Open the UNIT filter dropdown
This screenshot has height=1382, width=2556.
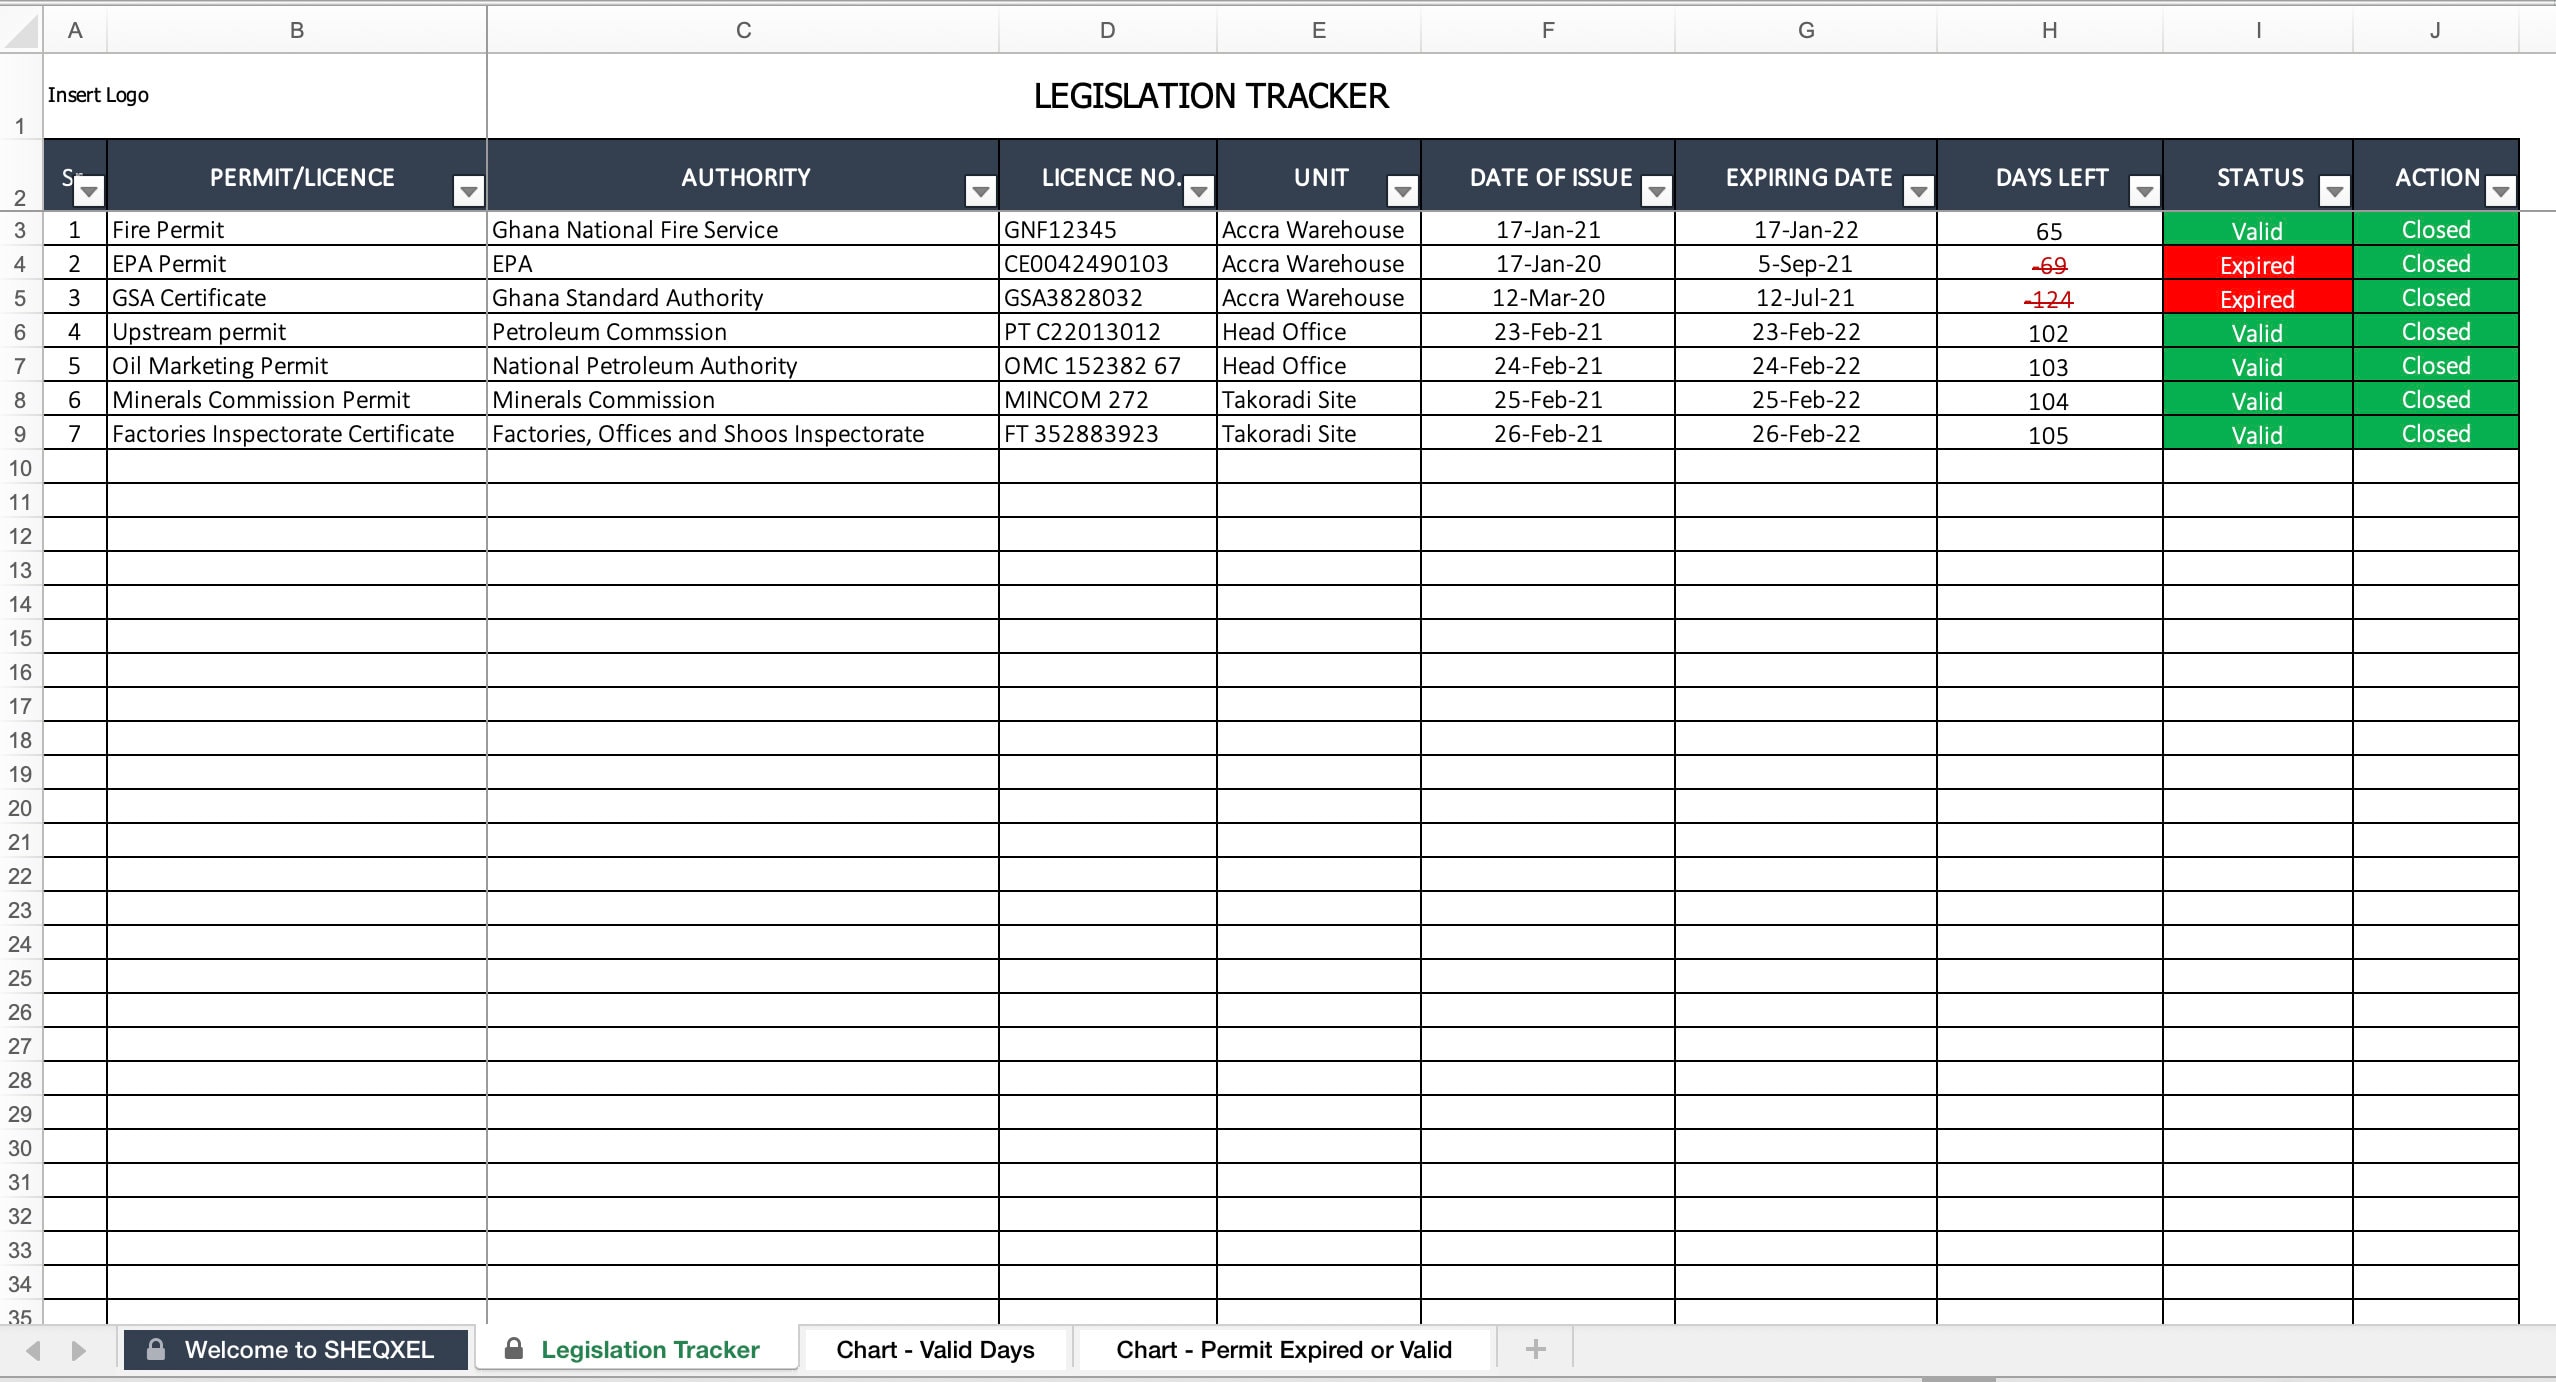point(1402,190)
